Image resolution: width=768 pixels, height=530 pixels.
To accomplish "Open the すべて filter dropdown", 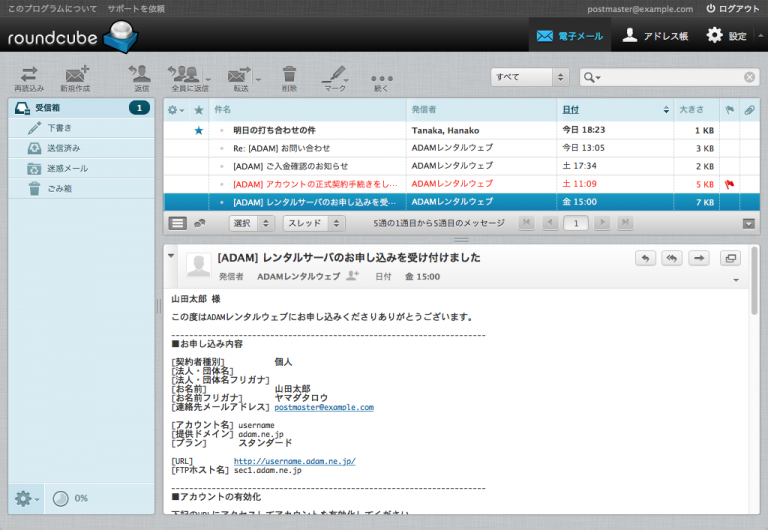I will [x=529, y=77].
